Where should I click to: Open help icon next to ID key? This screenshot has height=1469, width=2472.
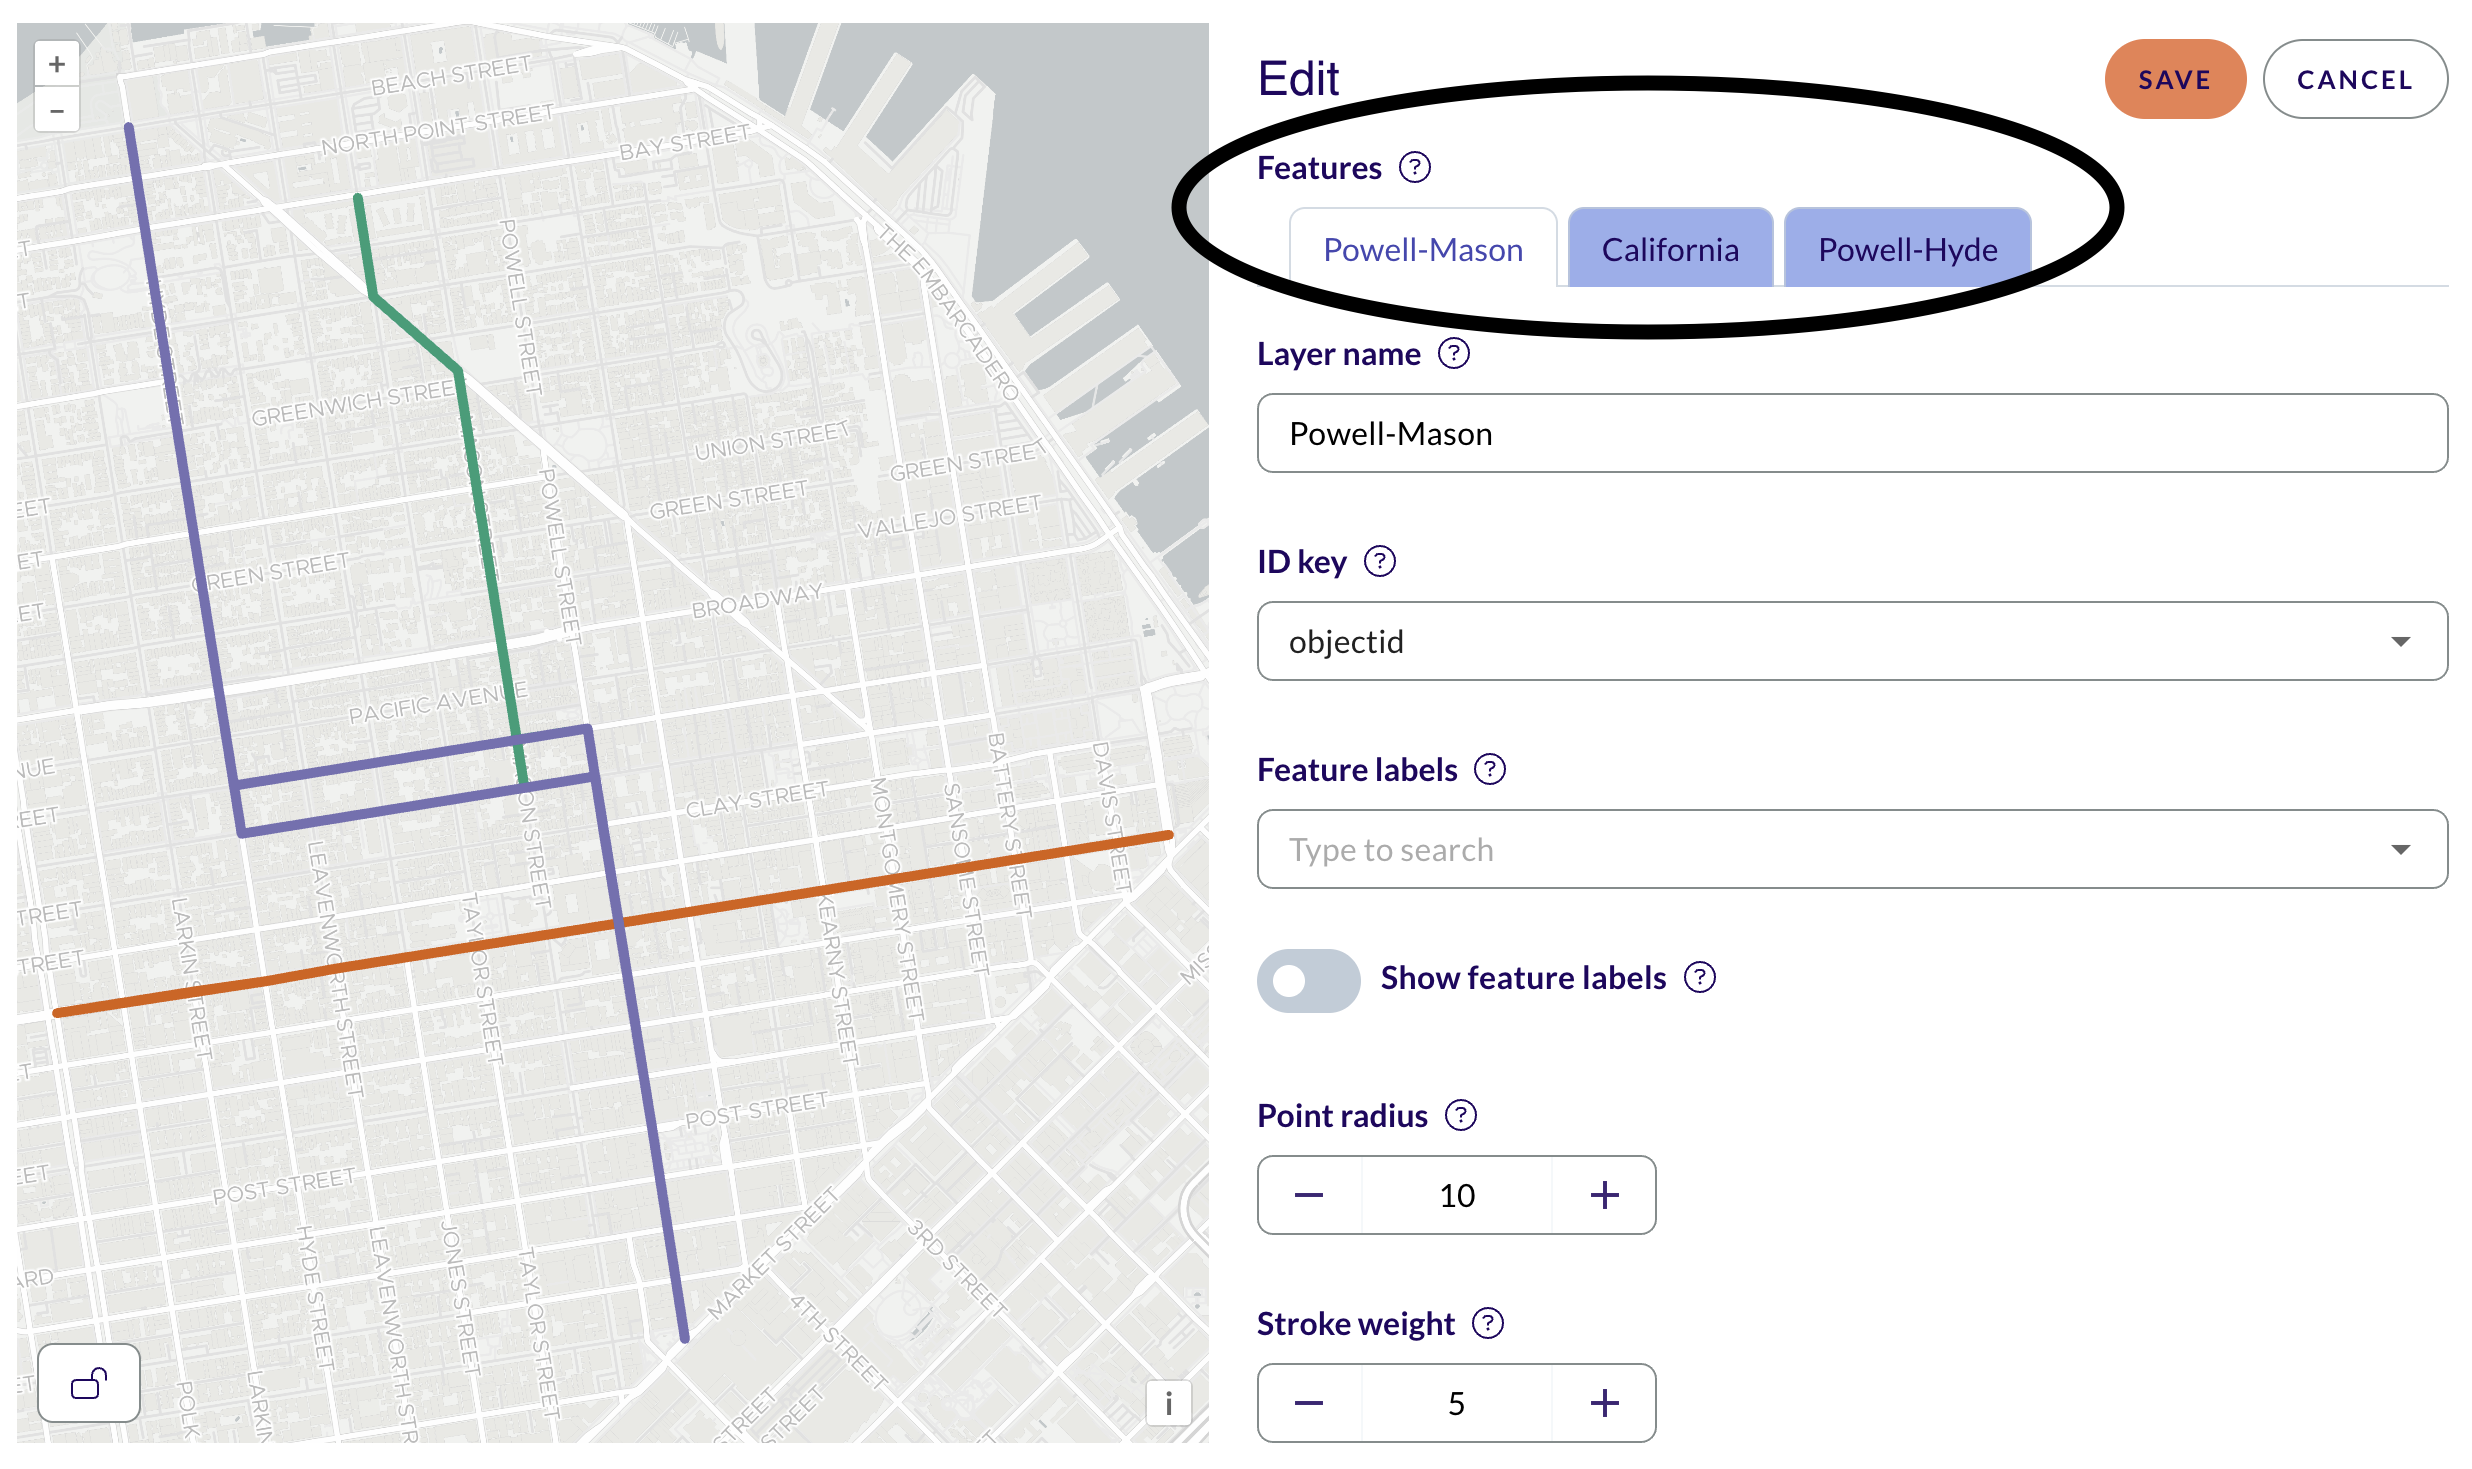1379,562
